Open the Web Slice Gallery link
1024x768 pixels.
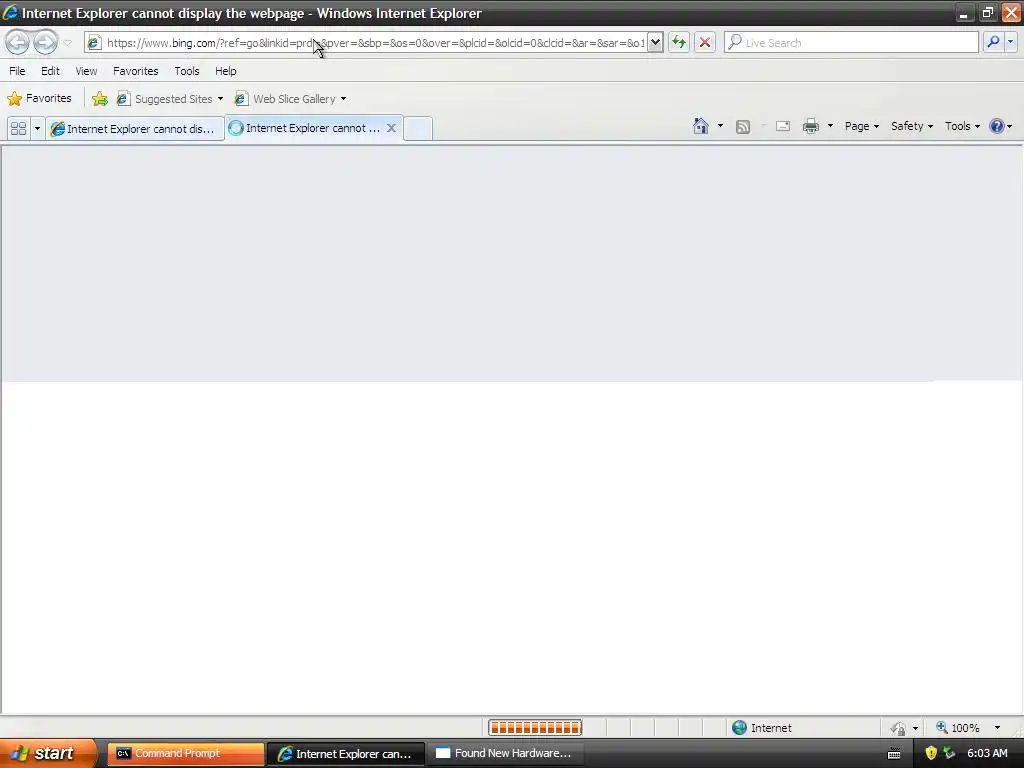tap(286, 99)
